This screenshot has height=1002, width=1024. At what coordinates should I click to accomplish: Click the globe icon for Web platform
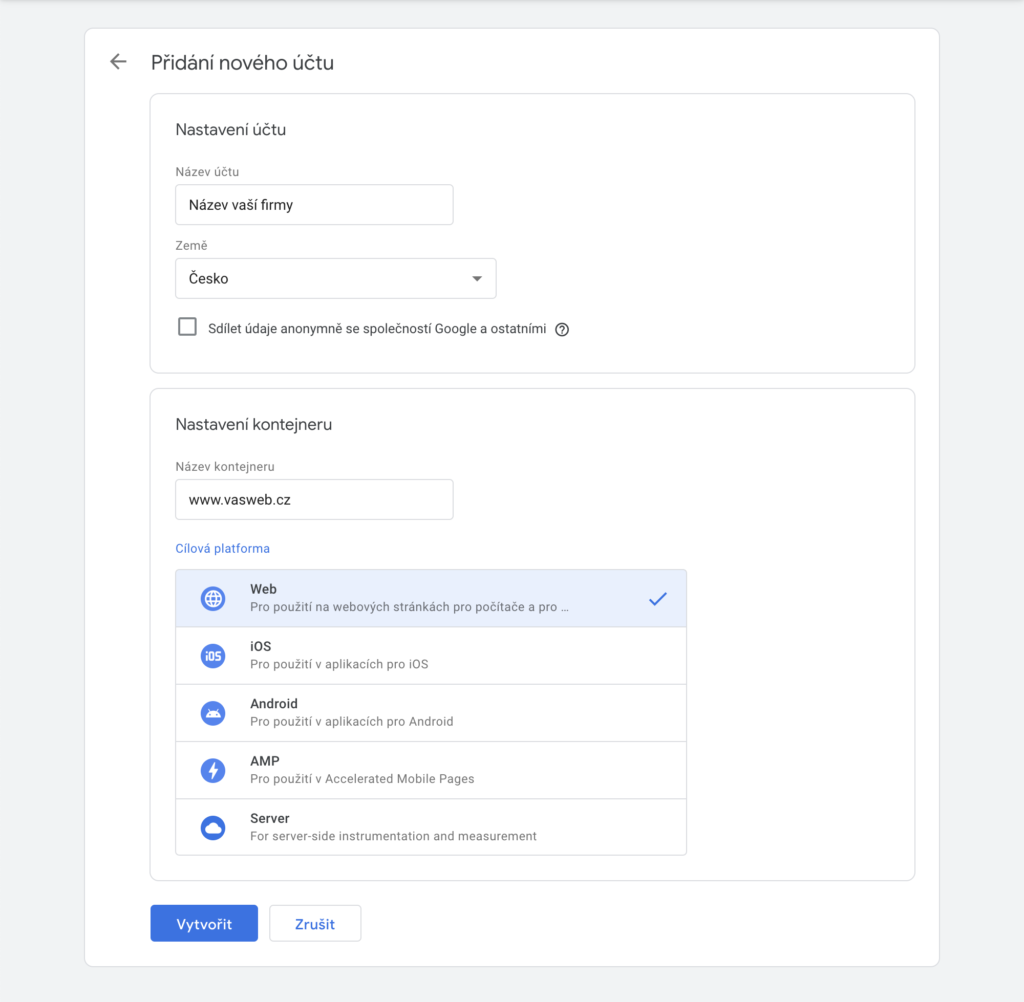[x=213, y=599]
